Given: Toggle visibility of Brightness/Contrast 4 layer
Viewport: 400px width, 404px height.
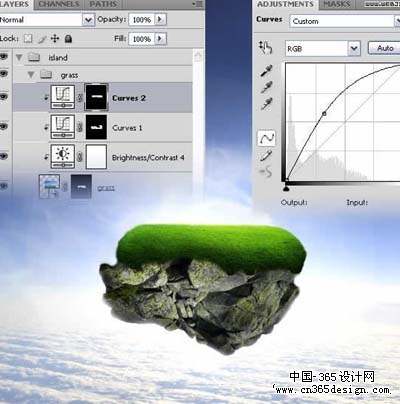Looking at the screenshot, I should tap(4, 156).
